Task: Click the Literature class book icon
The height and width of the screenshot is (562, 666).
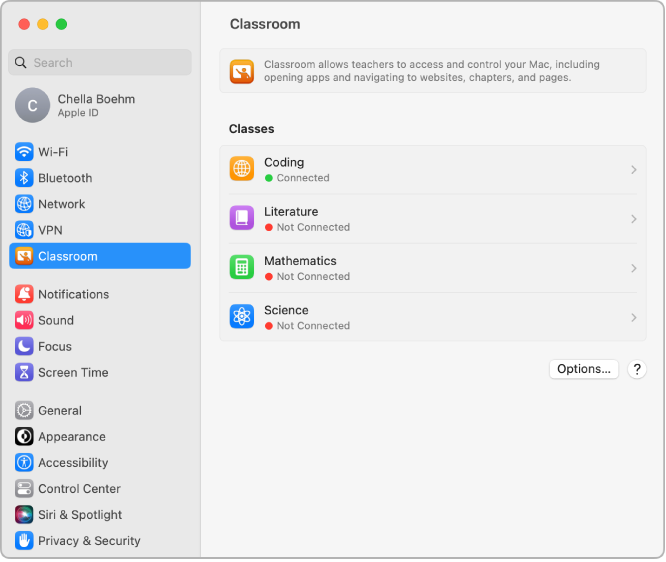Action: click(242, 218)
